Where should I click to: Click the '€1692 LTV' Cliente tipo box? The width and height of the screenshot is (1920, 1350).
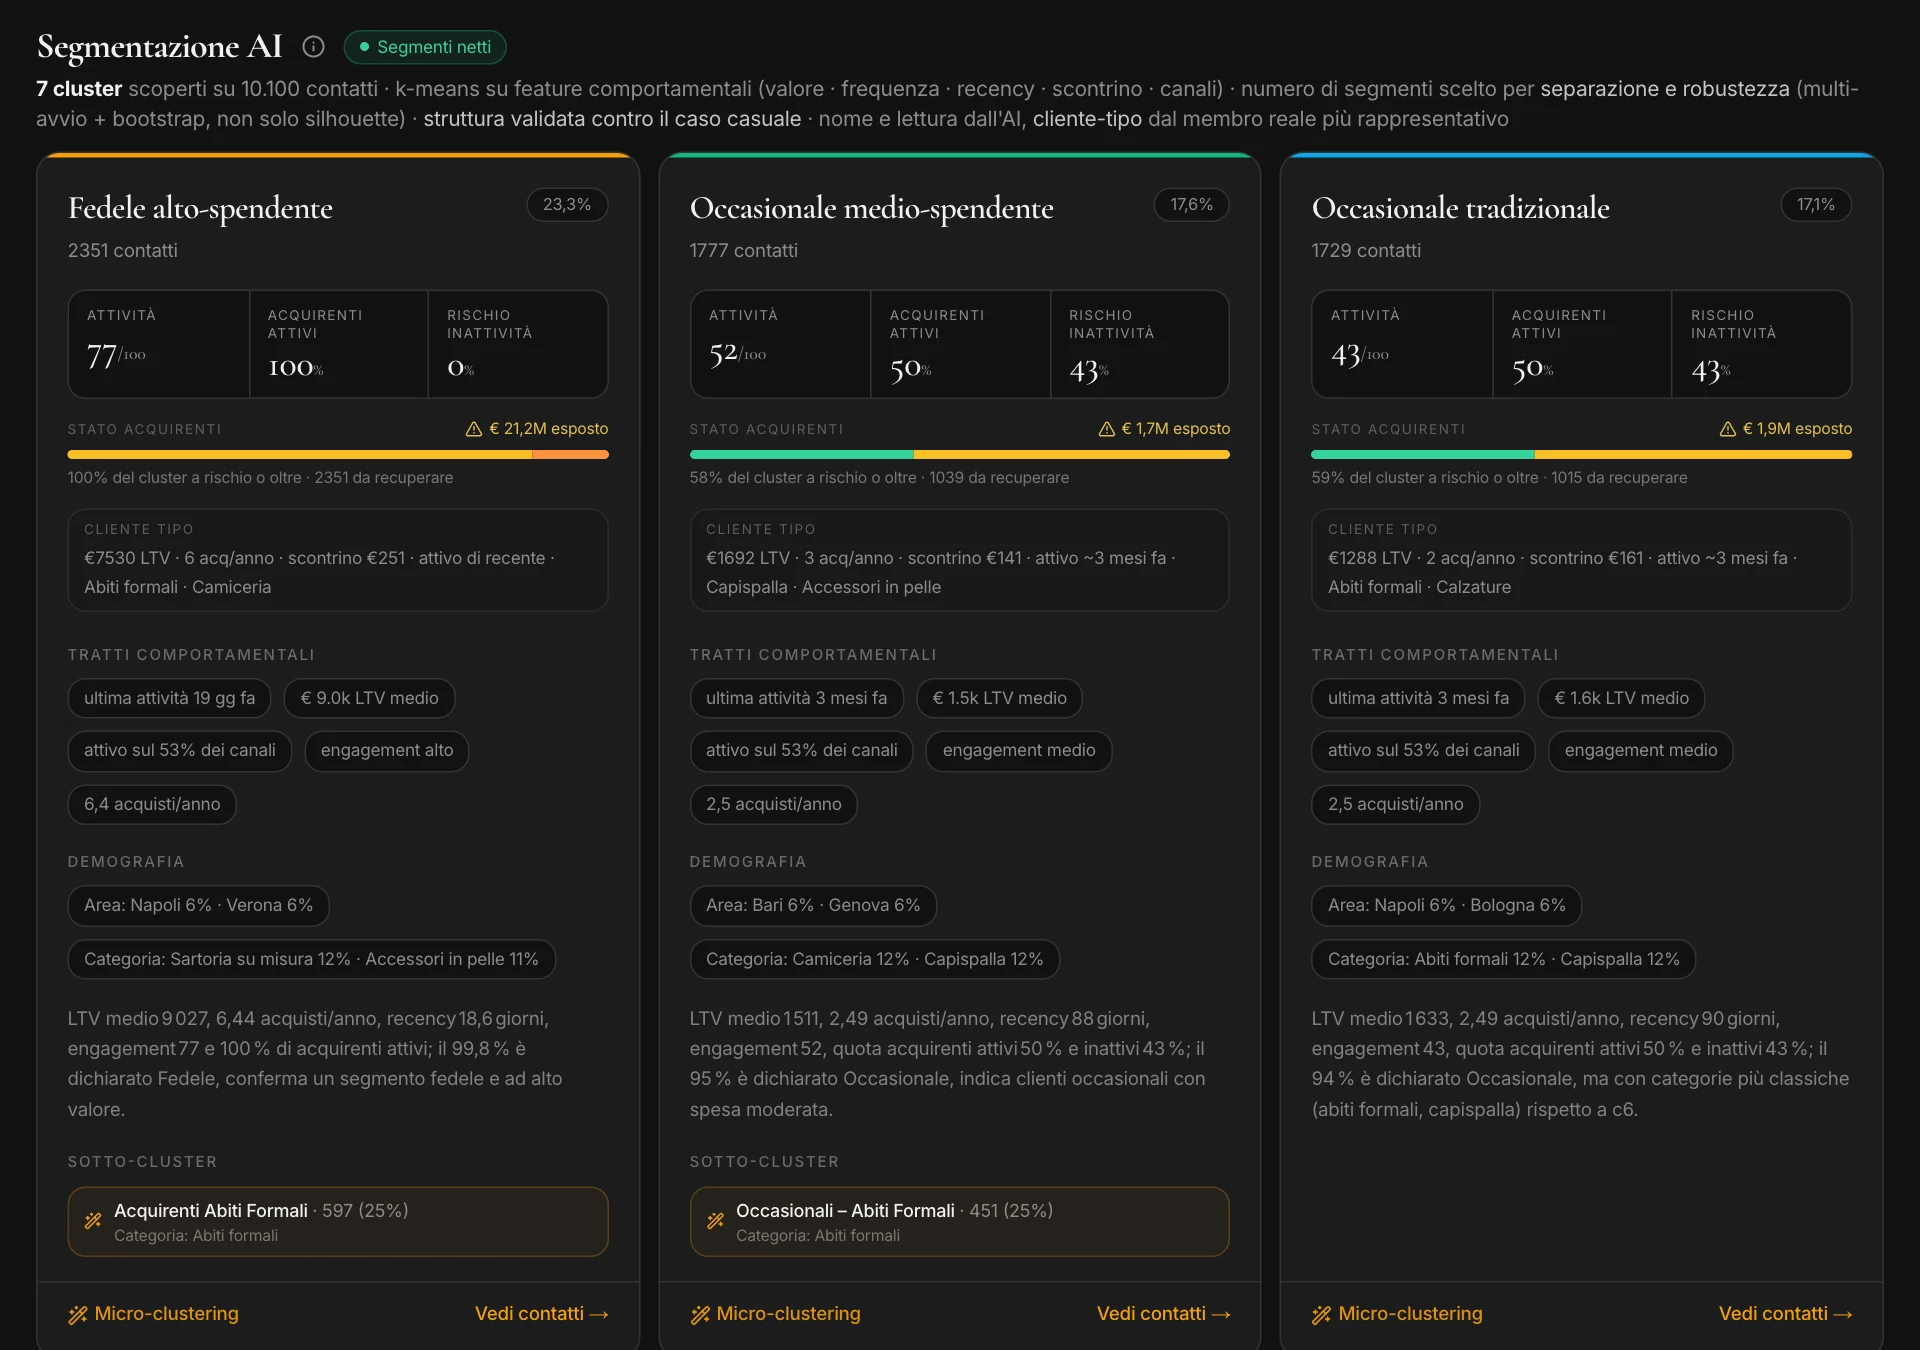coord(960,561)
